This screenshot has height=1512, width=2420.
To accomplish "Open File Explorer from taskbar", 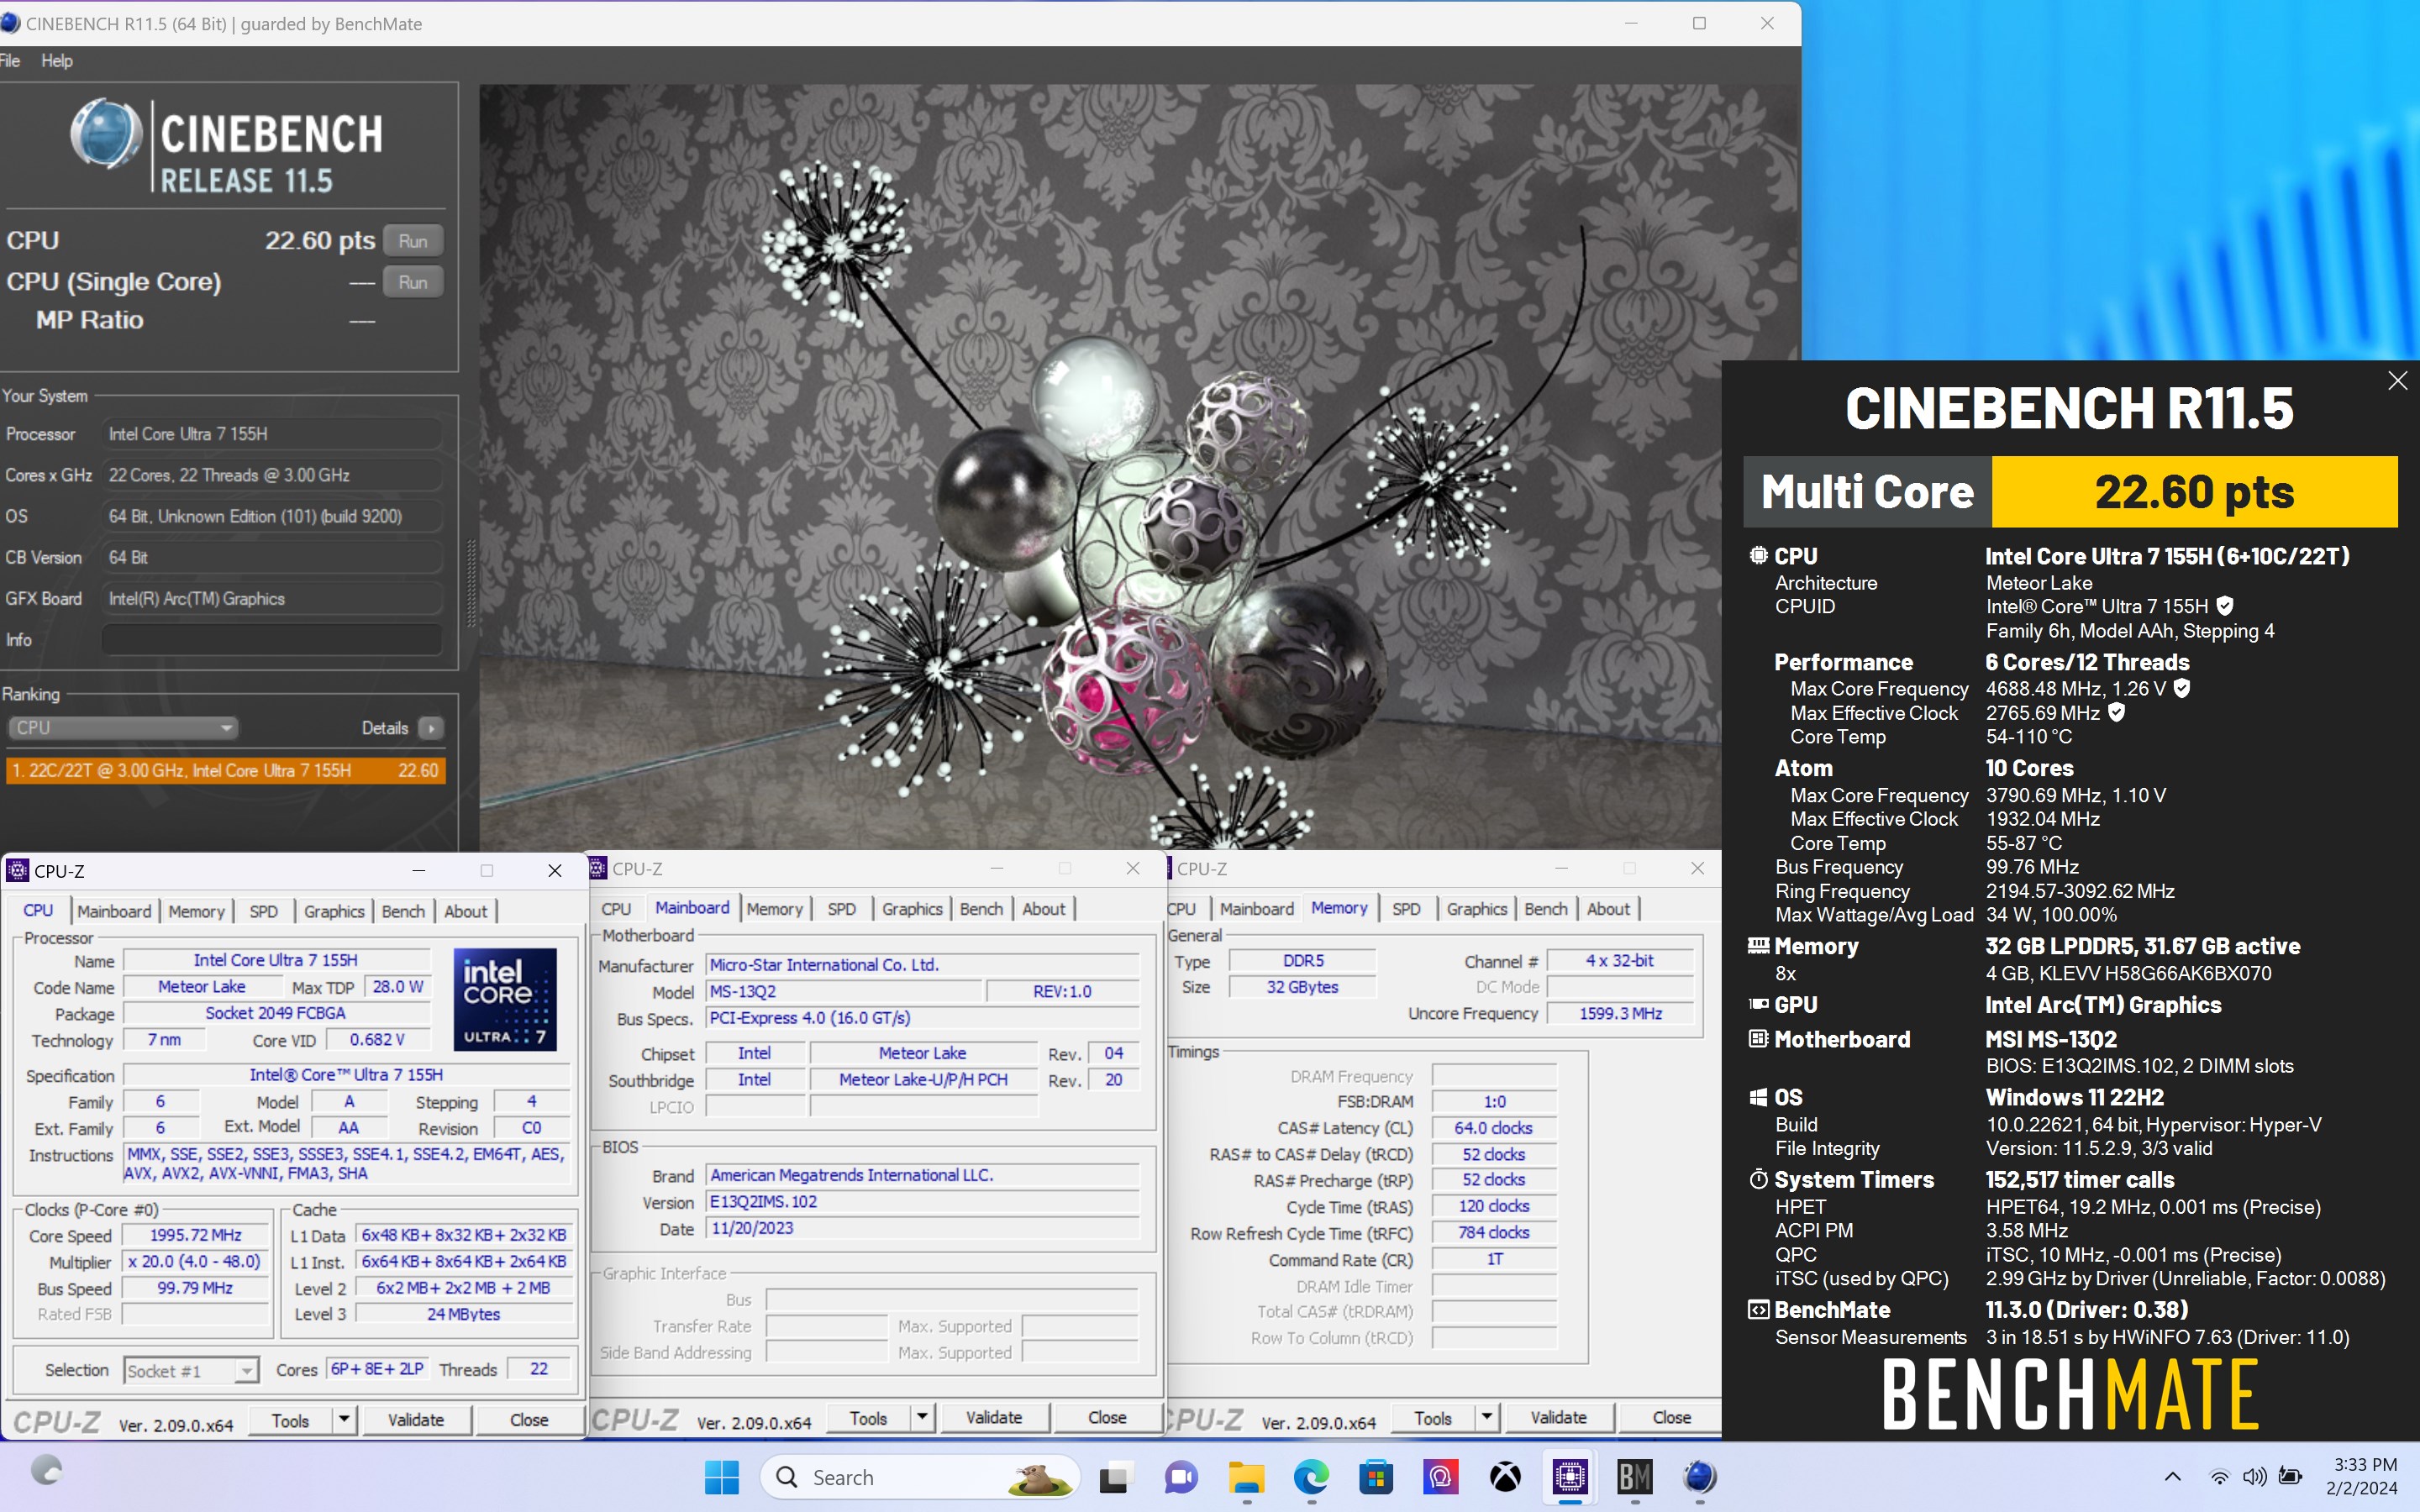I will click(1246, 1477).
